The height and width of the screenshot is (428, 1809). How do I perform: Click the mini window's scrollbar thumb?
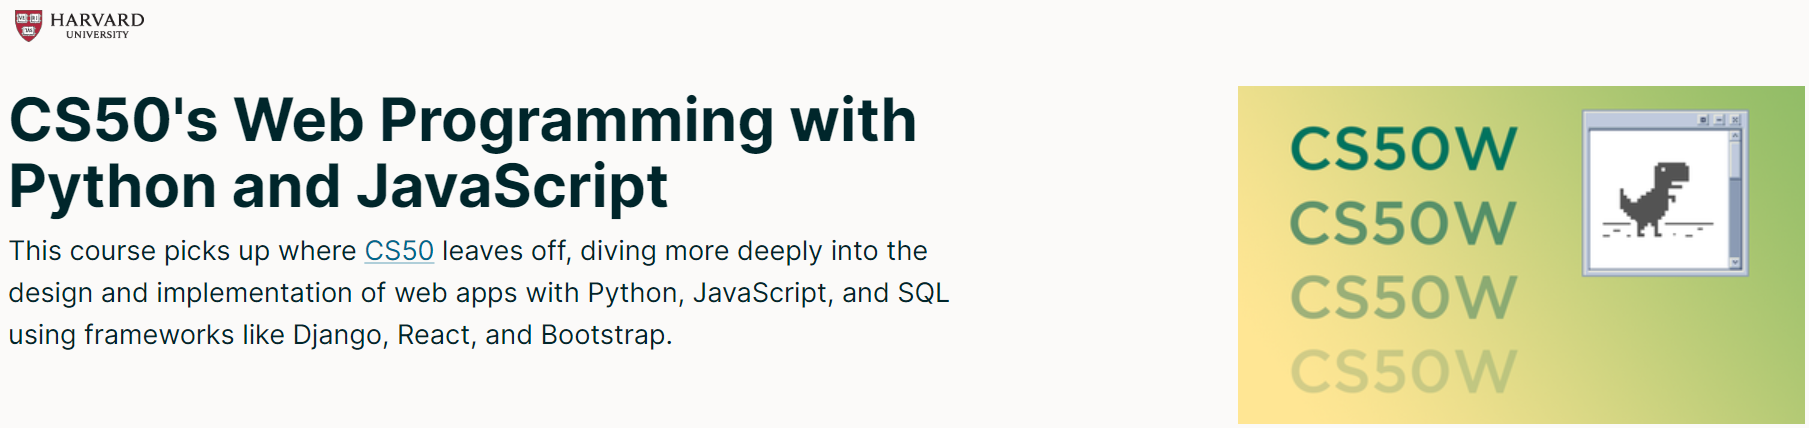tap(1735, 160)
